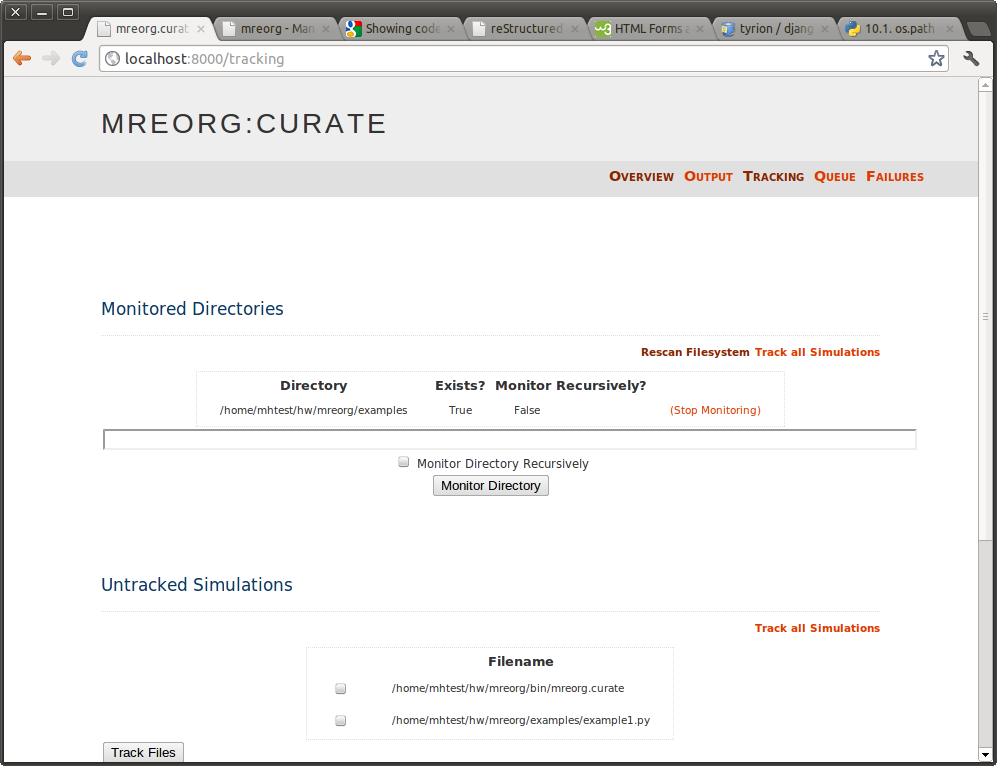Screen dimensions: 997x766
Task: Click the /home/mhtest/hw/mreorg/bin/mreorg.curate filename
Action: 508,688
